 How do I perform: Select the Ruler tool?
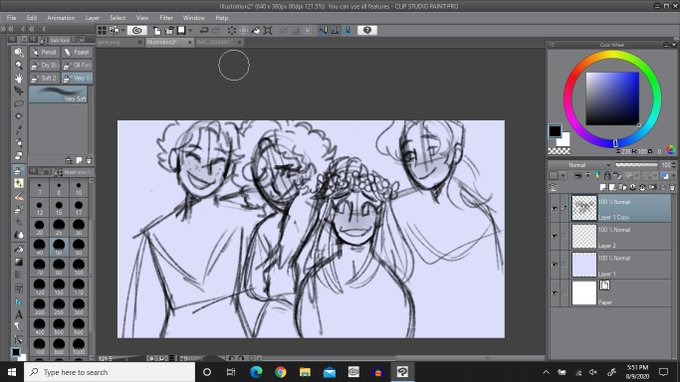(19, 301)
